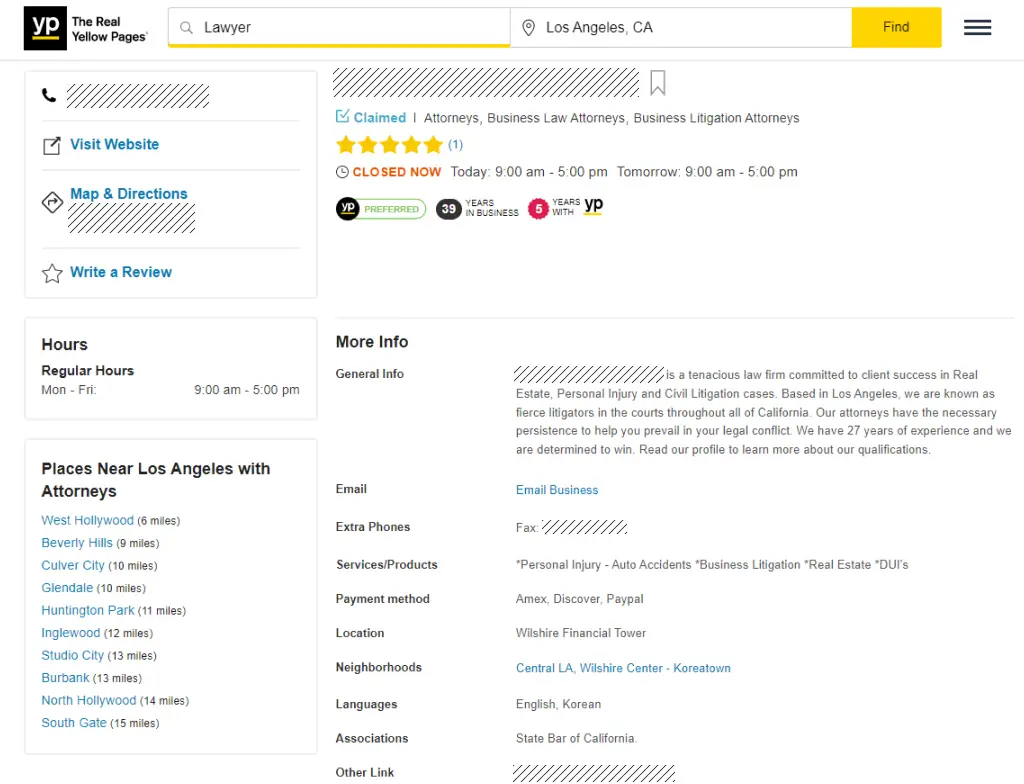Viewport: 1024px width, 784px height.
Task: Click the phone icon
Action: coord(49,96)
